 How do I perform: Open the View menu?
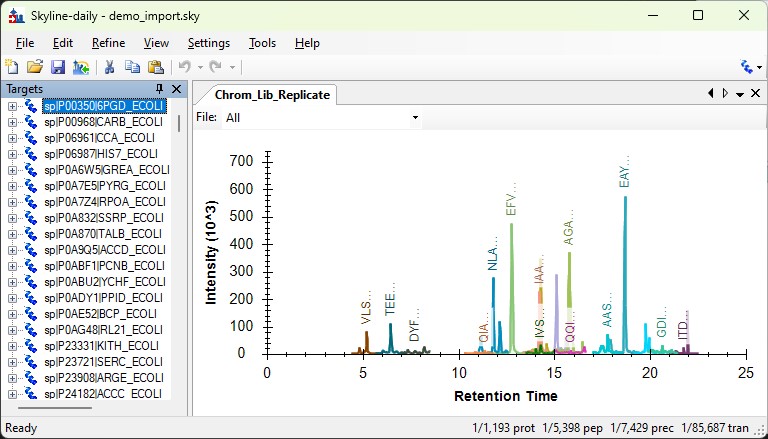[156, 43]
